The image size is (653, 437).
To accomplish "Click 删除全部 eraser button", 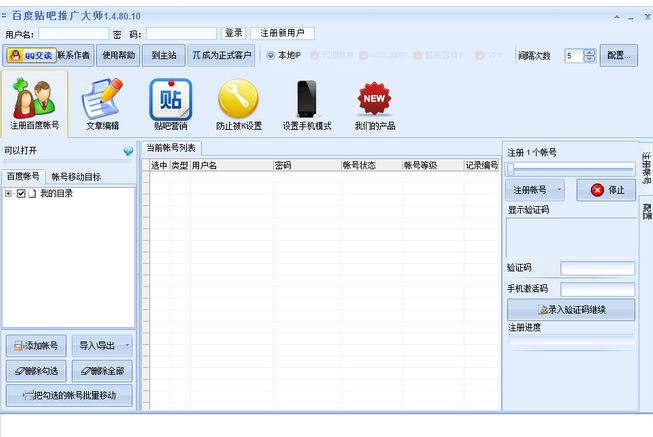I will click(102, 371).
